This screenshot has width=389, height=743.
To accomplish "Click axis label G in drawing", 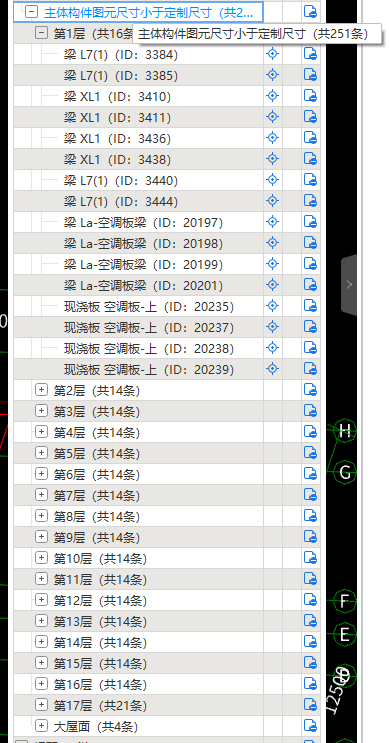I will (345, 471).
